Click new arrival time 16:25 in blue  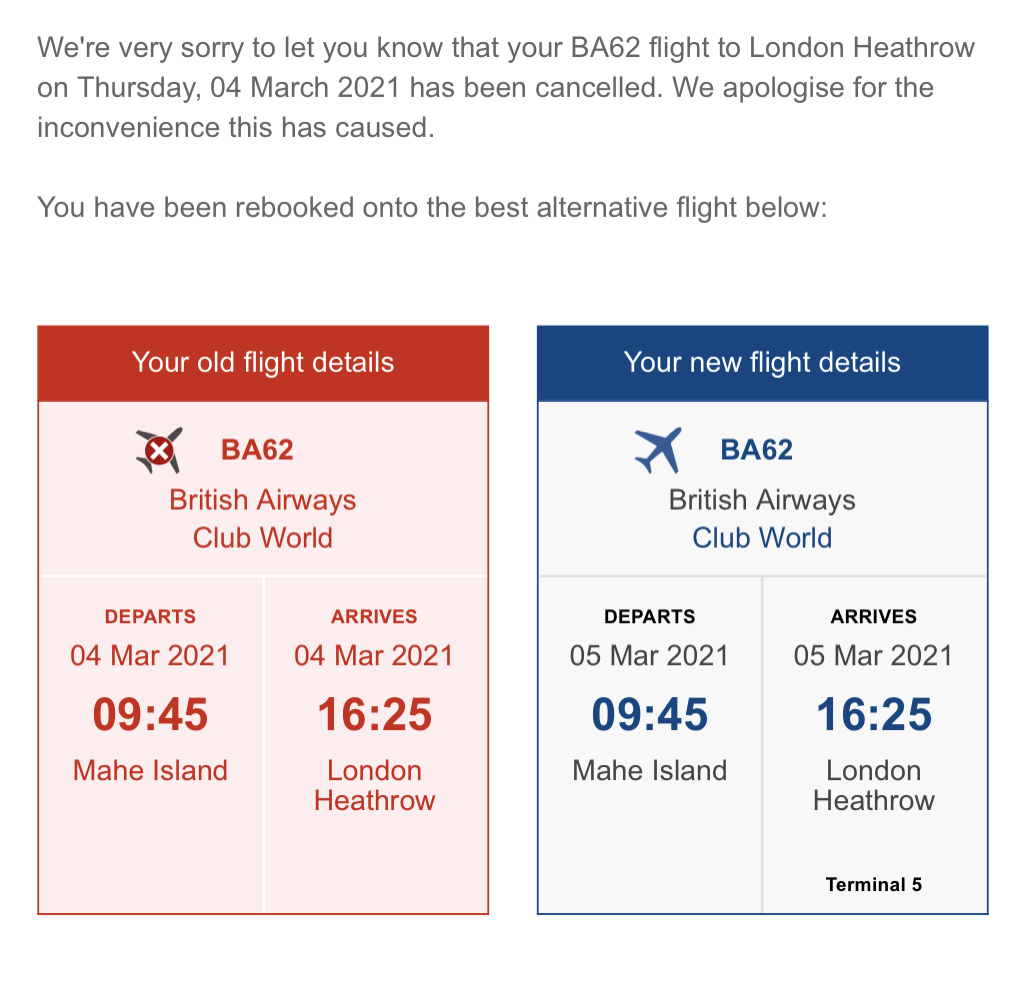coord(874,714)
